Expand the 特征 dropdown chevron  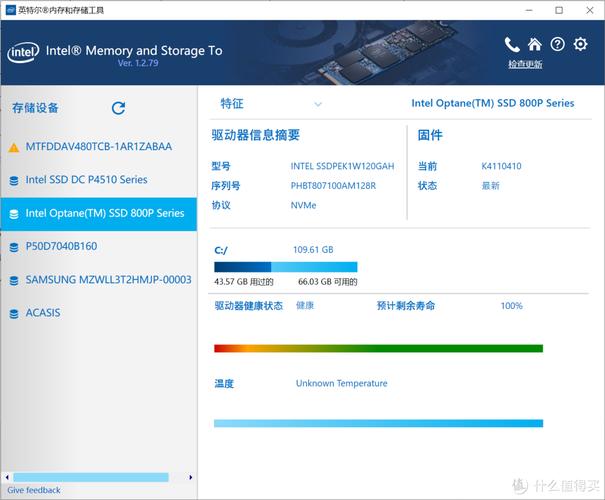(318, 104)
